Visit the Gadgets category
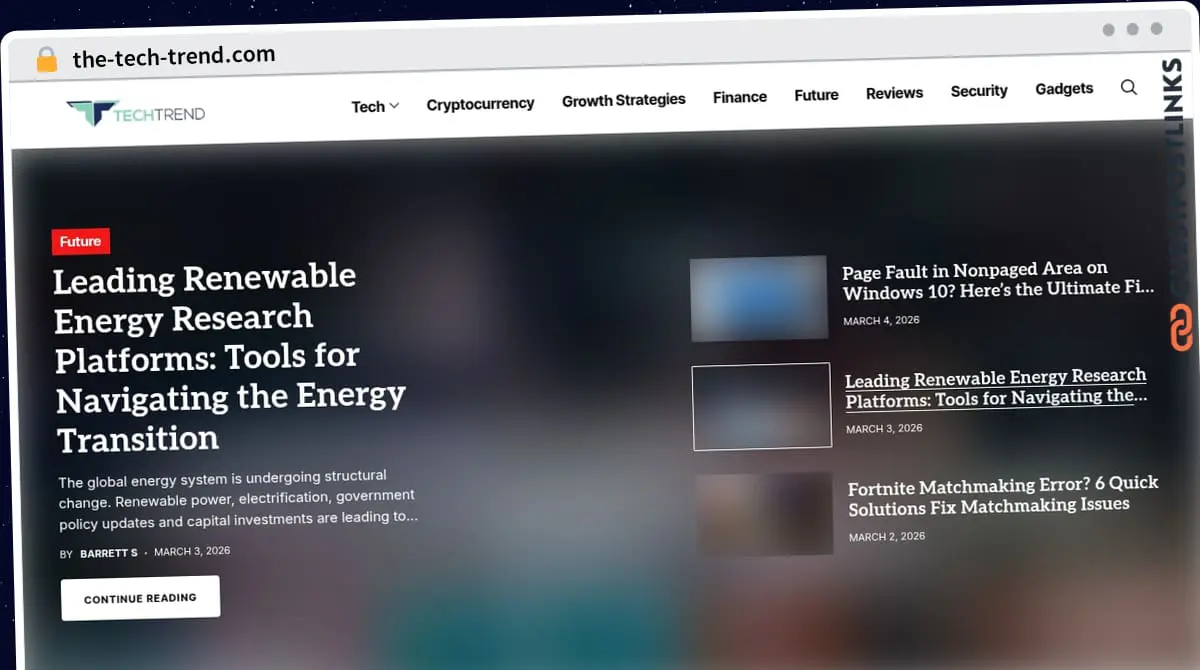The height and width of the screenshot is (670, 1200). click(x=1064, y=89)
